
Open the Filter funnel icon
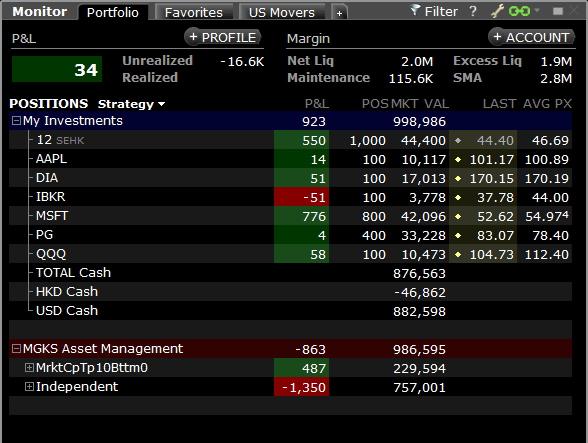pyautogui.click(x=414, y=11)
